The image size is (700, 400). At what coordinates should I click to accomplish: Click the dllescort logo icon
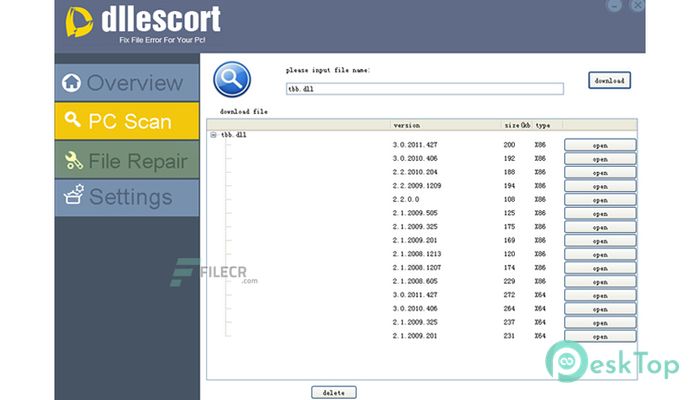click(x=79, y=22)
